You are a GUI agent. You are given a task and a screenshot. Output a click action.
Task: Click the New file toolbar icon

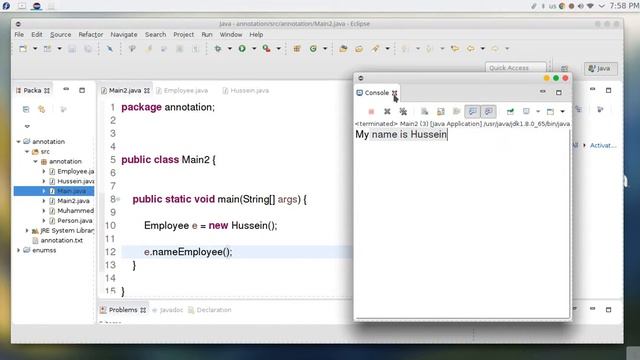click(x=23, y=49)
